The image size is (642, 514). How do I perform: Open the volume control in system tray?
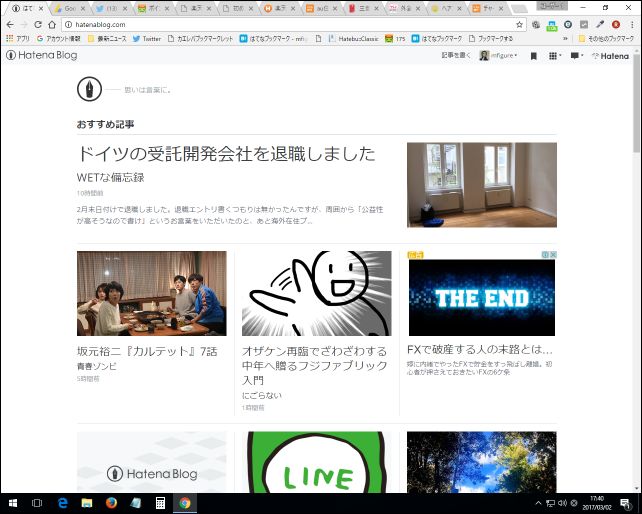(562, 503)
